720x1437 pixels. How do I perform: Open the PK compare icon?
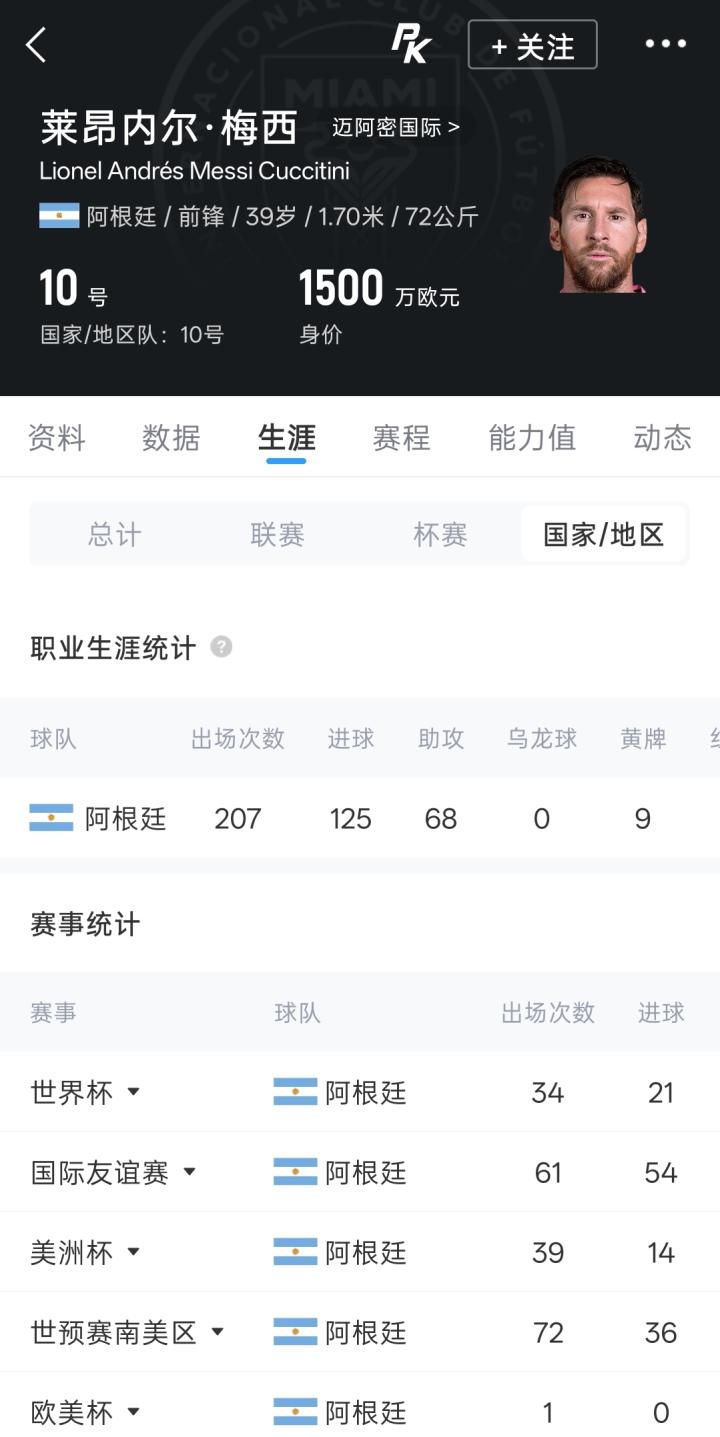click(x=410, y=45)
